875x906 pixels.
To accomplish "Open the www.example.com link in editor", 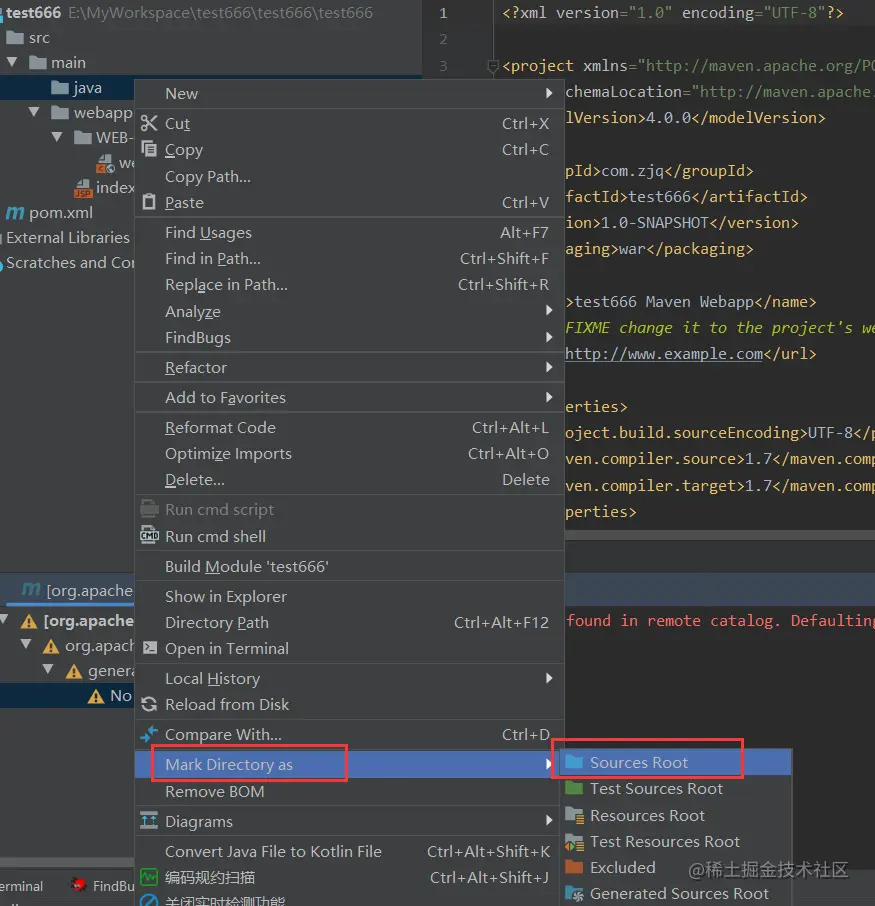I will [x=663, y=353].
